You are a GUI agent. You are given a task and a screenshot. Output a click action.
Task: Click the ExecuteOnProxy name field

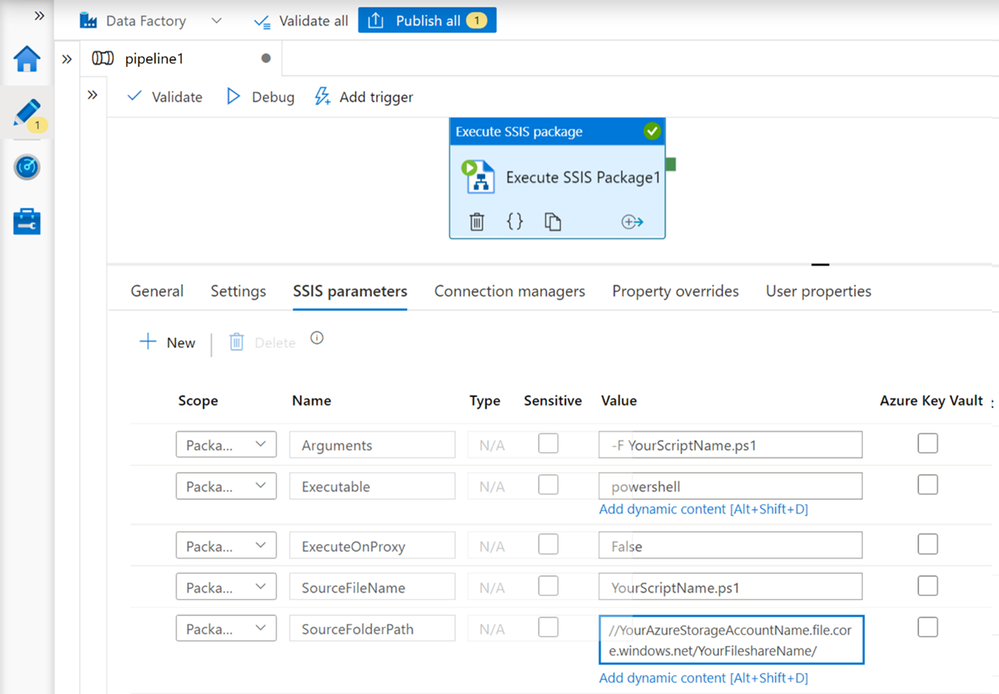click(x=372, y=546)
